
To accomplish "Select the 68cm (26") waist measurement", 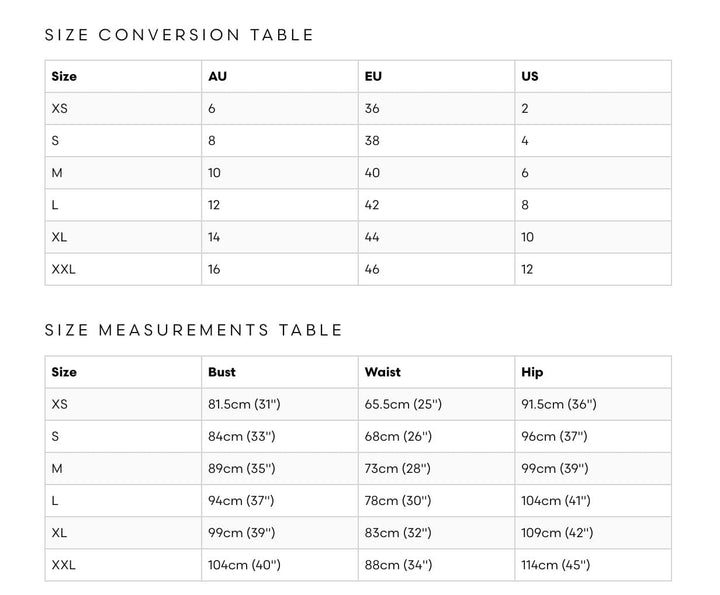I will pos(398,436).
